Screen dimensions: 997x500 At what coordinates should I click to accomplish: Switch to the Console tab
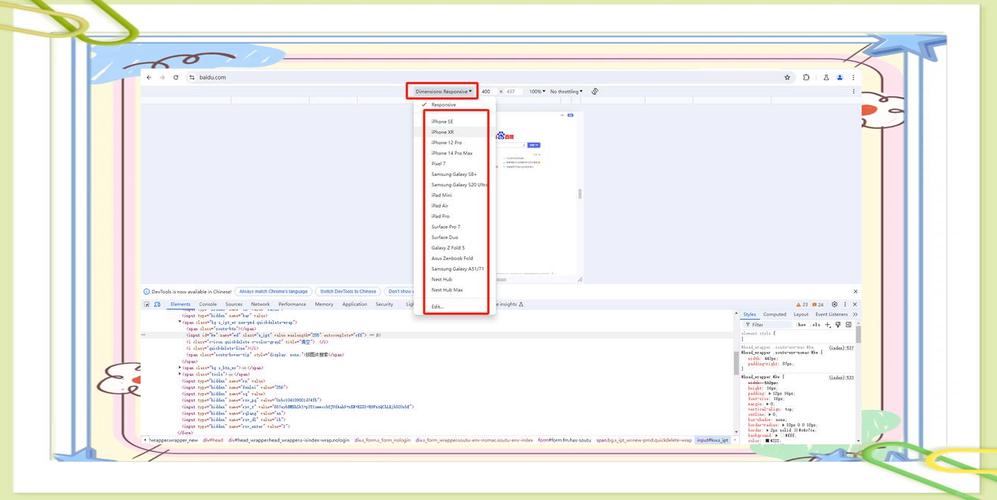click(x=208, y=304)
